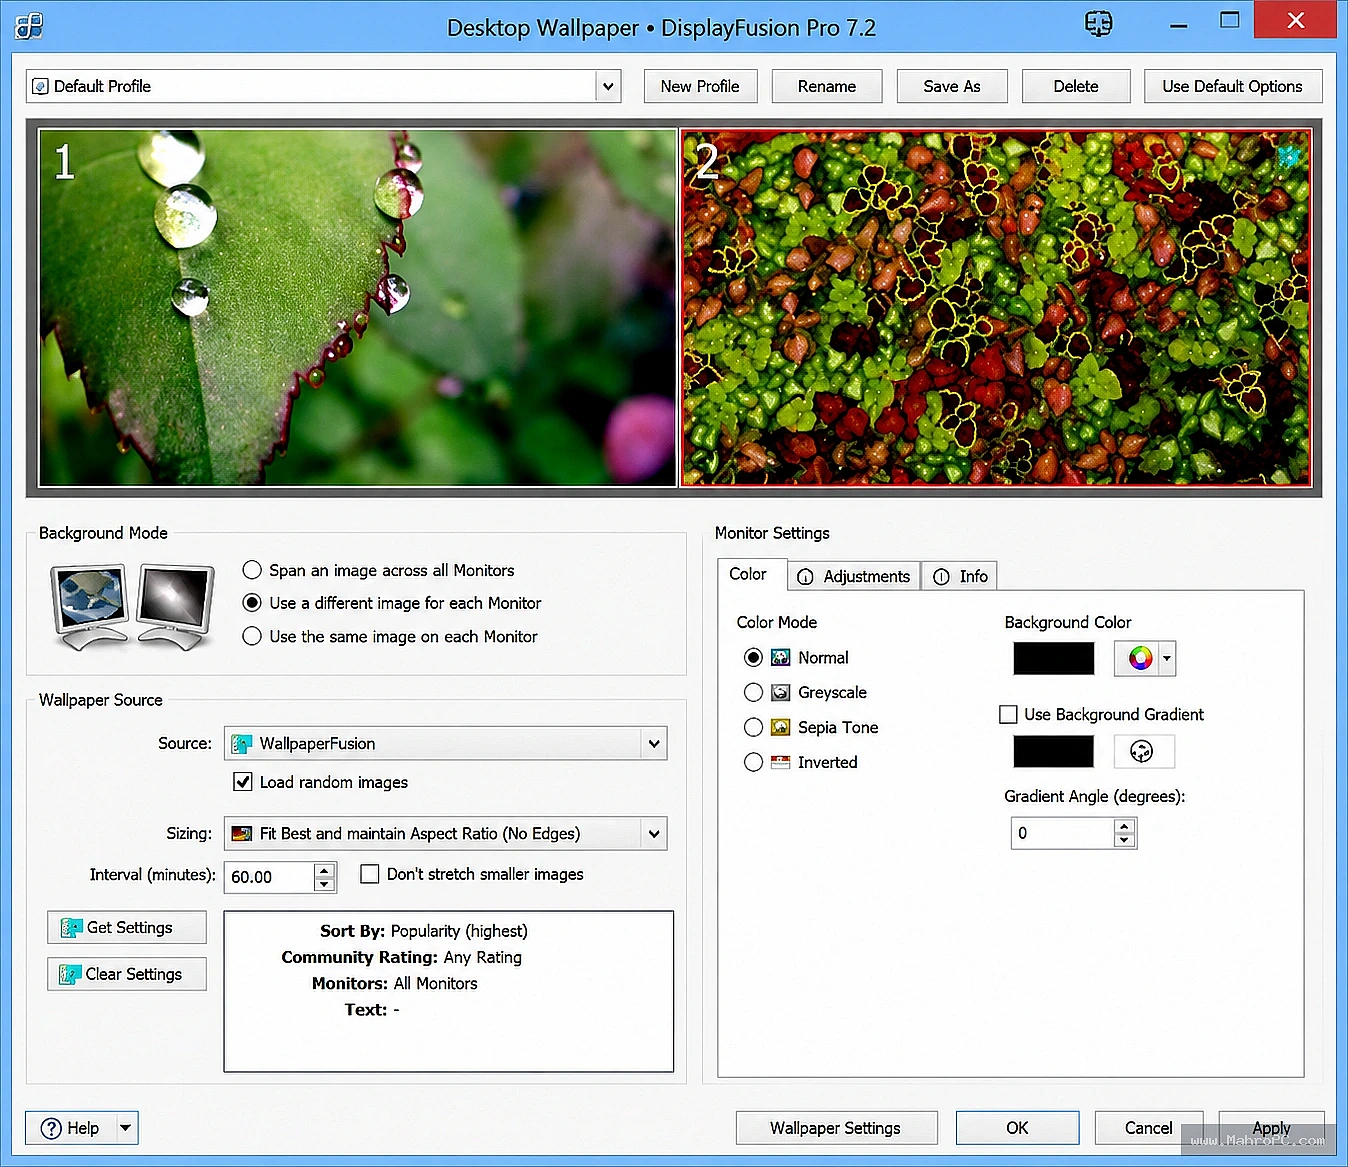Switch to the Adjustments tab
The image size is (1348, 1167).
854,577
